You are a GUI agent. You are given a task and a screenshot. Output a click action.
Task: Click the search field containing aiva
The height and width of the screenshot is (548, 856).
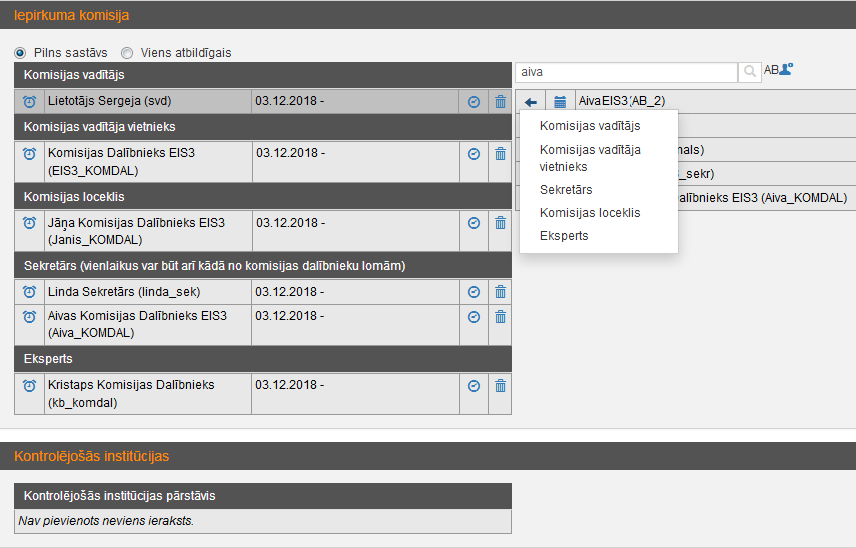[x=626, y=72]
